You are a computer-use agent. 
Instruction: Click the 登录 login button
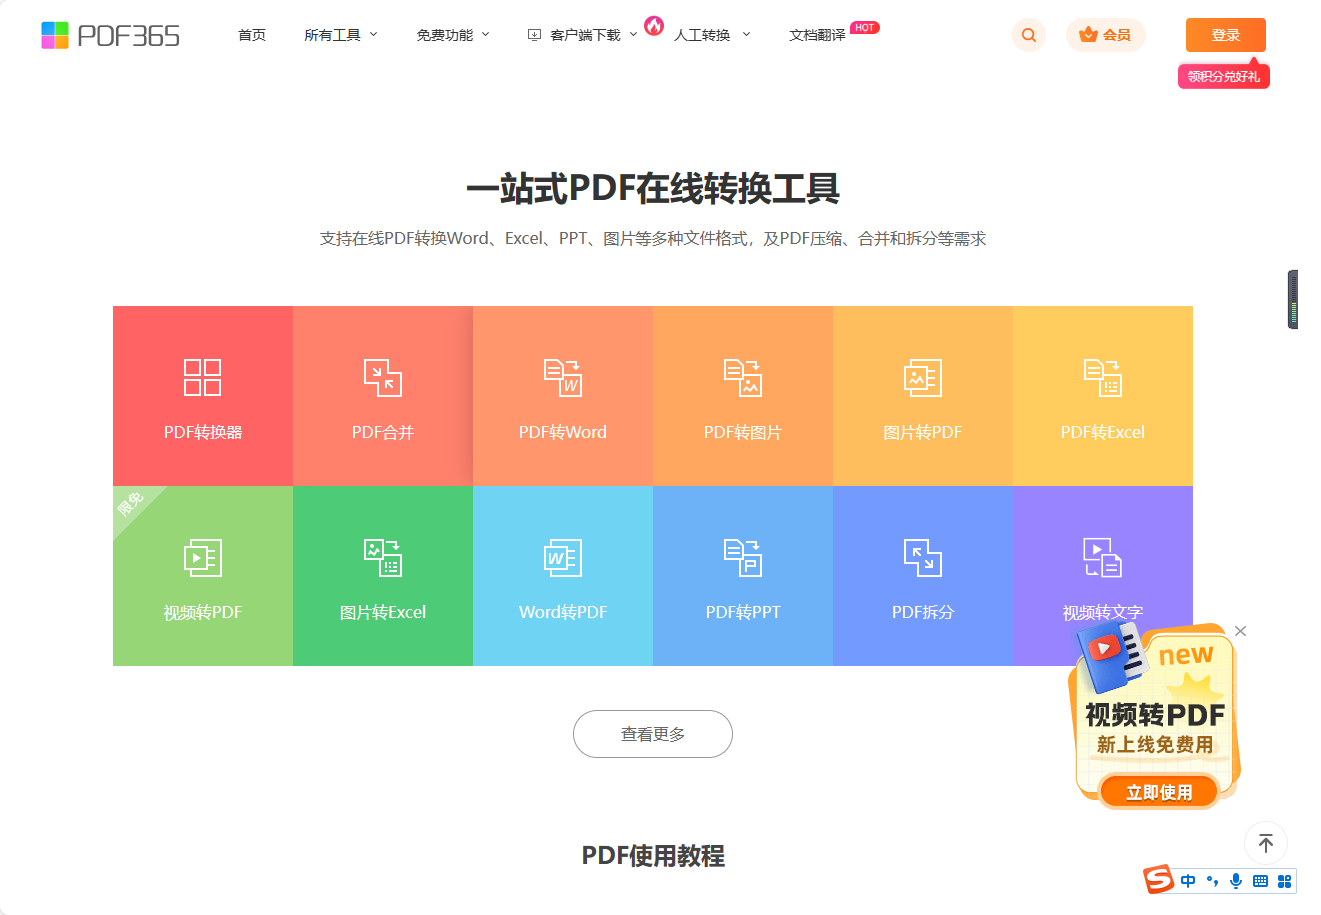pos(1226,35)
